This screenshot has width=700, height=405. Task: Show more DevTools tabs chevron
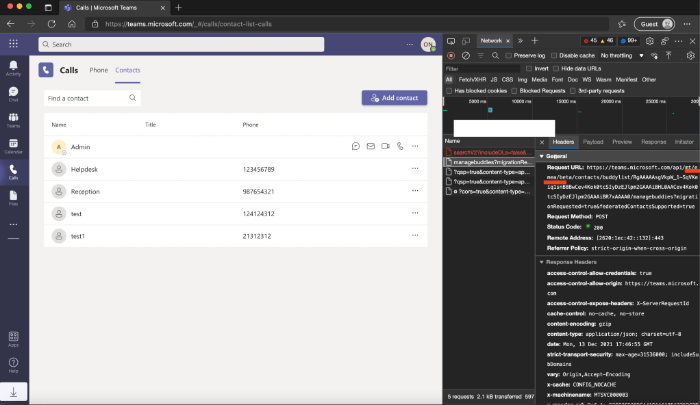[x=520, y=41]
